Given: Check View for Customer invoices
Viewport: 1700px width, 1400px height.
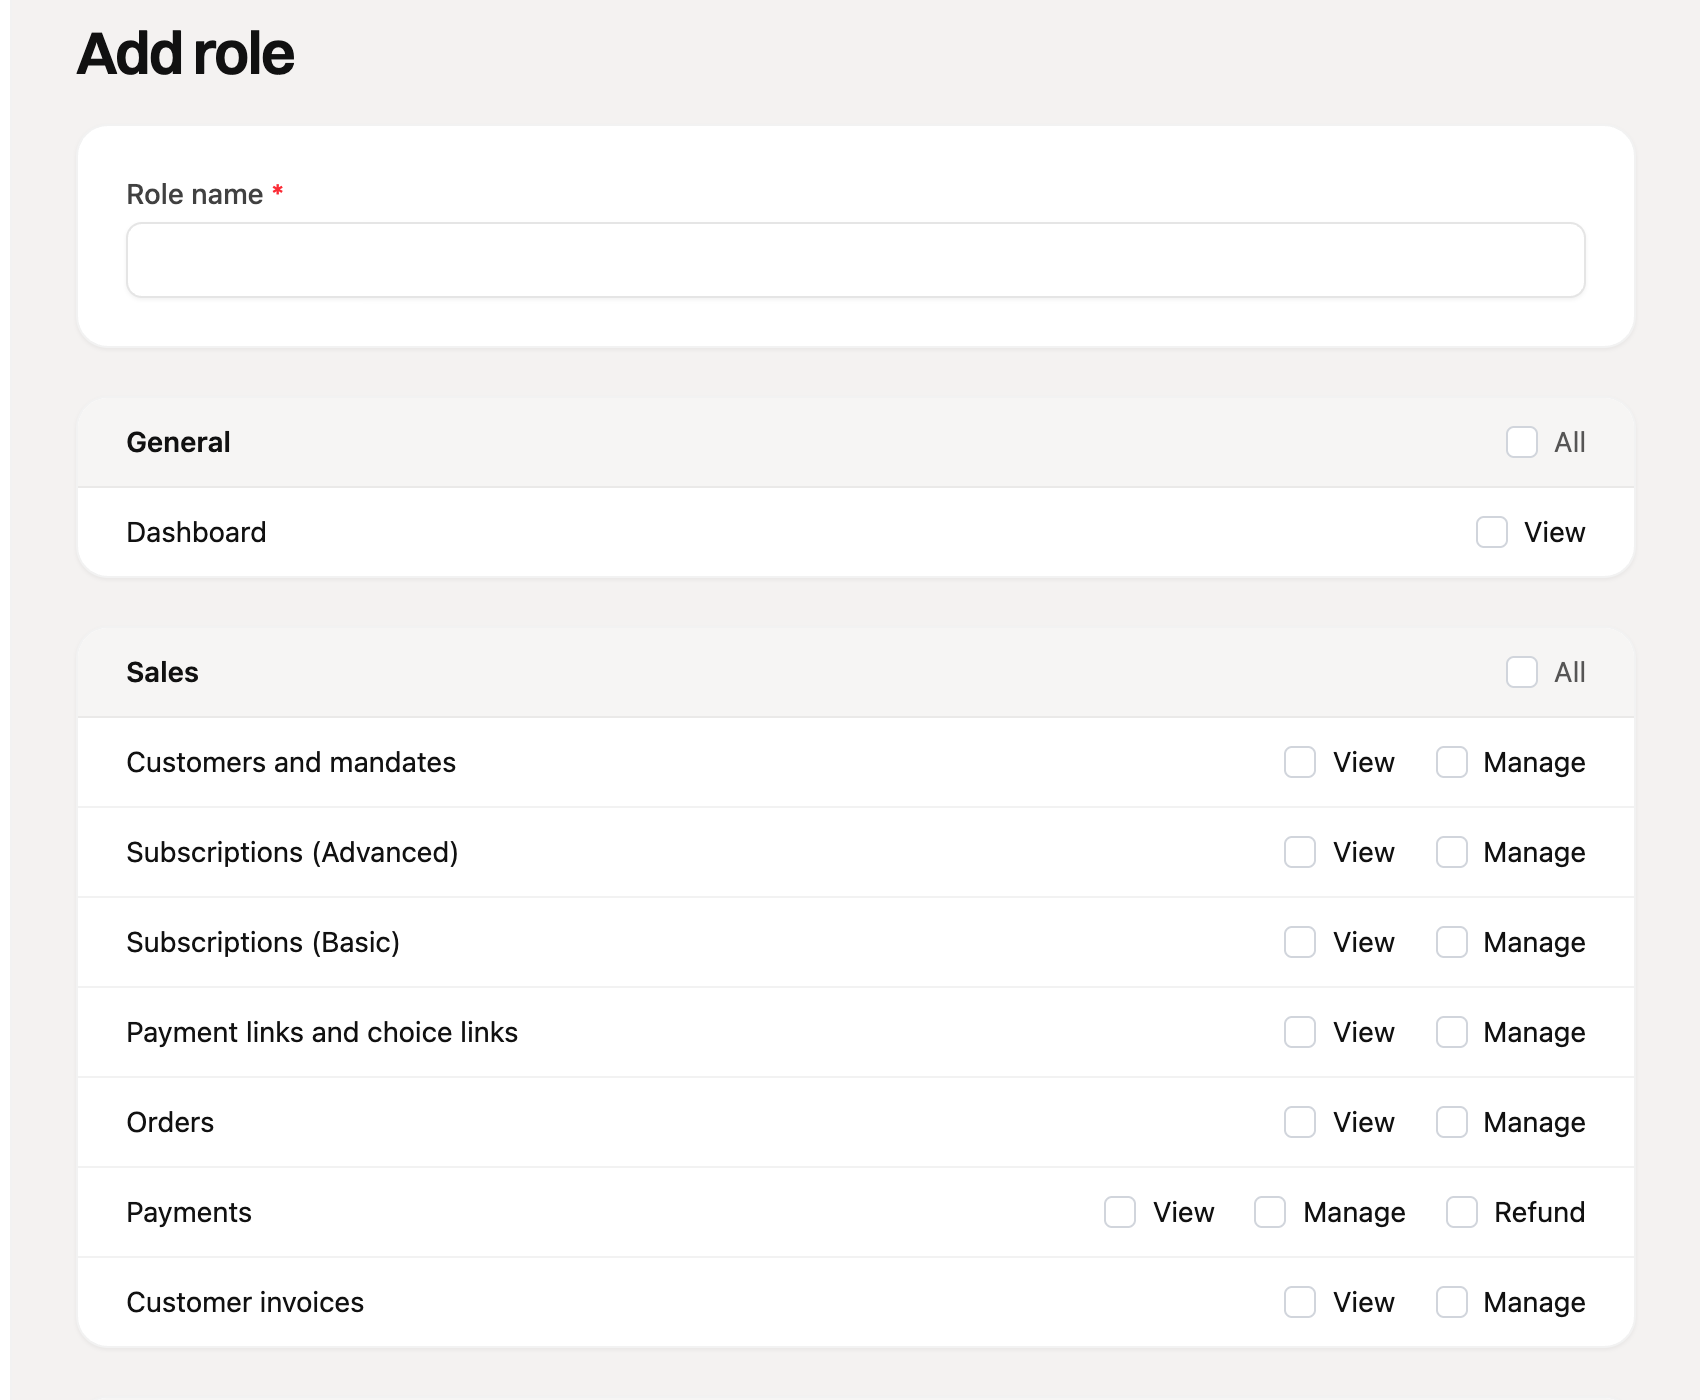Looking at the screenshot, I should pos(1300,1302).
